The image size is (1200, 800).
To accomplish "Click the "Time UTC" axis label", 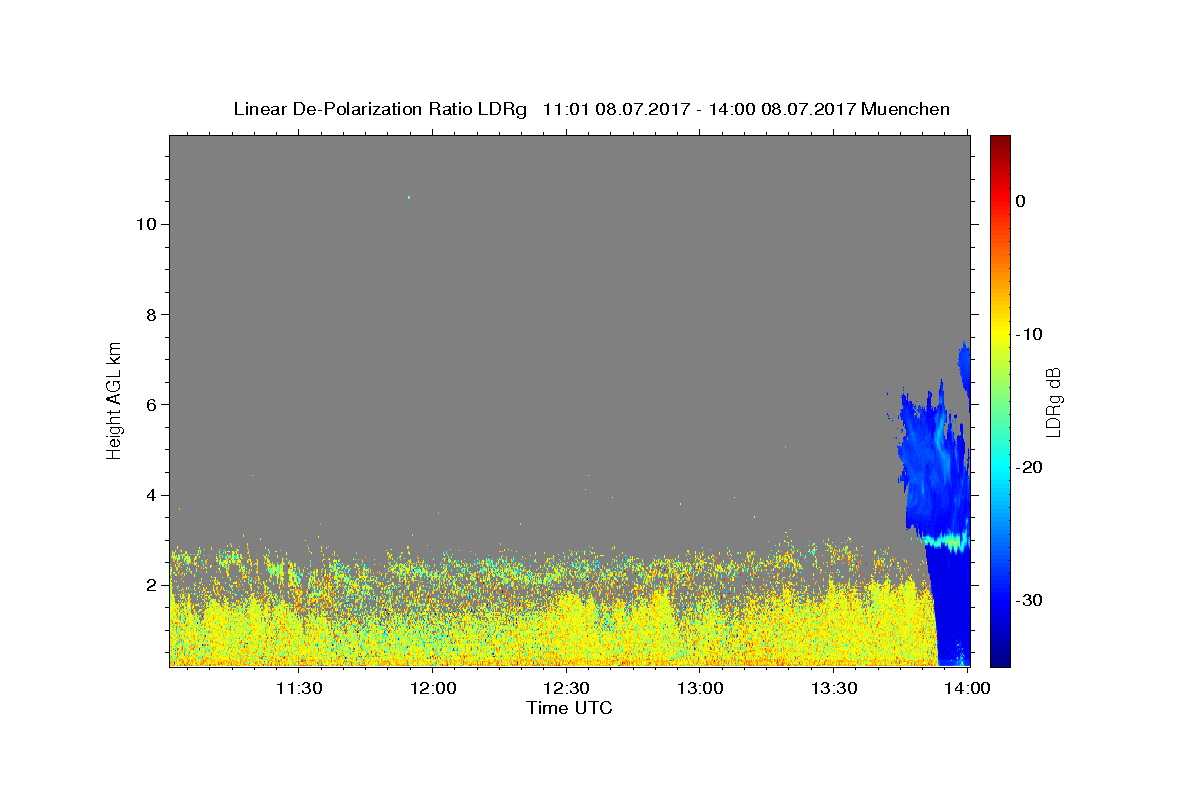I will 569,709.
